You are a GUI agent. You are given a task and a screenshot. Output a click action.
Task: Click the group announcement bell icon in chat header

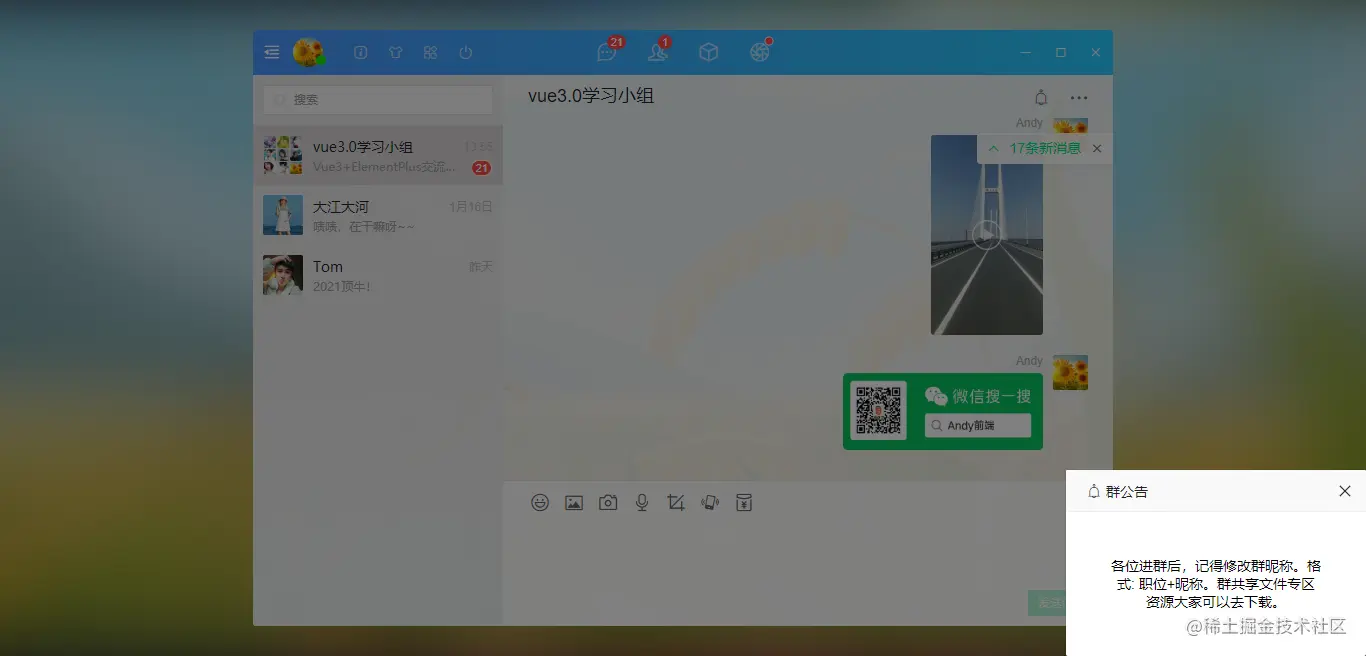(x=1041, y=98)
